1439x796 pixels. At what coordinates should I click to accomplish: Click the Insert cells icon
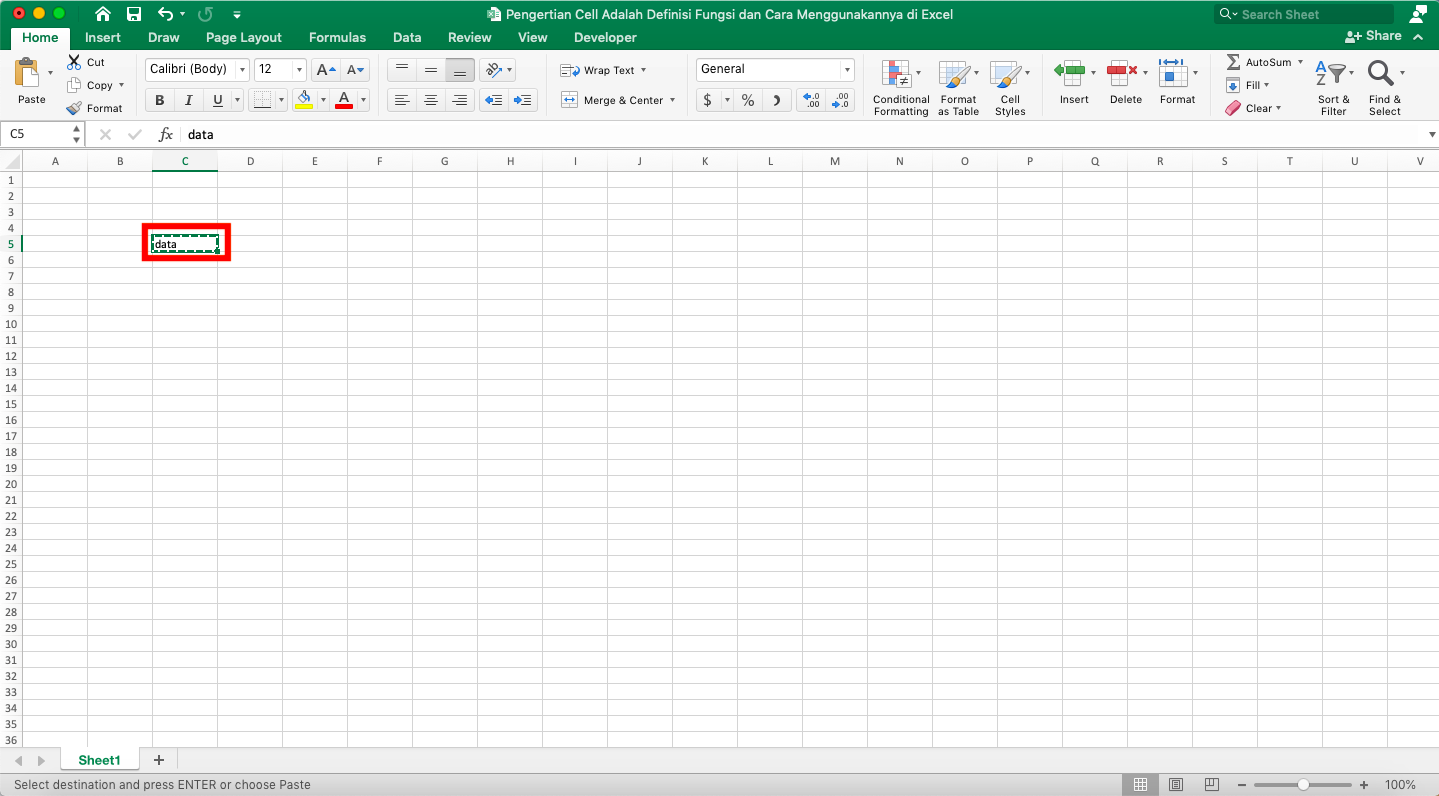[1070, 72]
